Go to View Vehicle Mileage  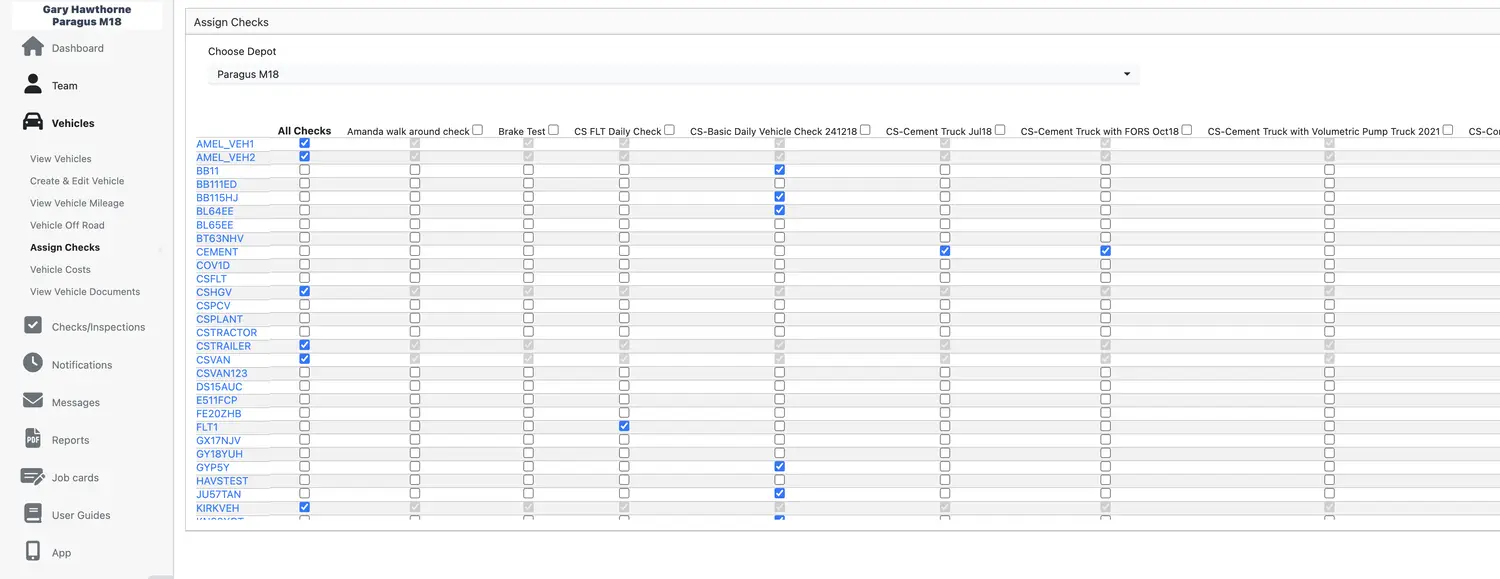click(77, 203)
